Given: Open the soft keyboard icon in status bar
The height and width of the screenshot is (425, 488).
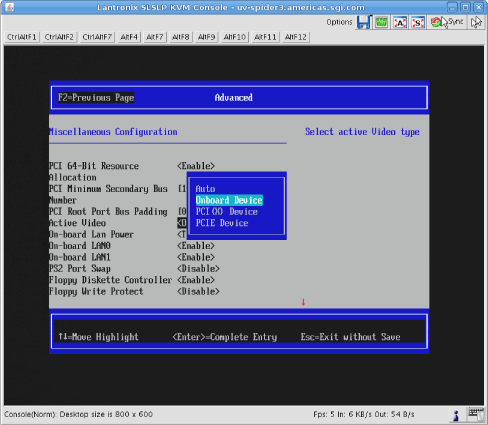Looking at the screenshot, I should pos(476,414).
